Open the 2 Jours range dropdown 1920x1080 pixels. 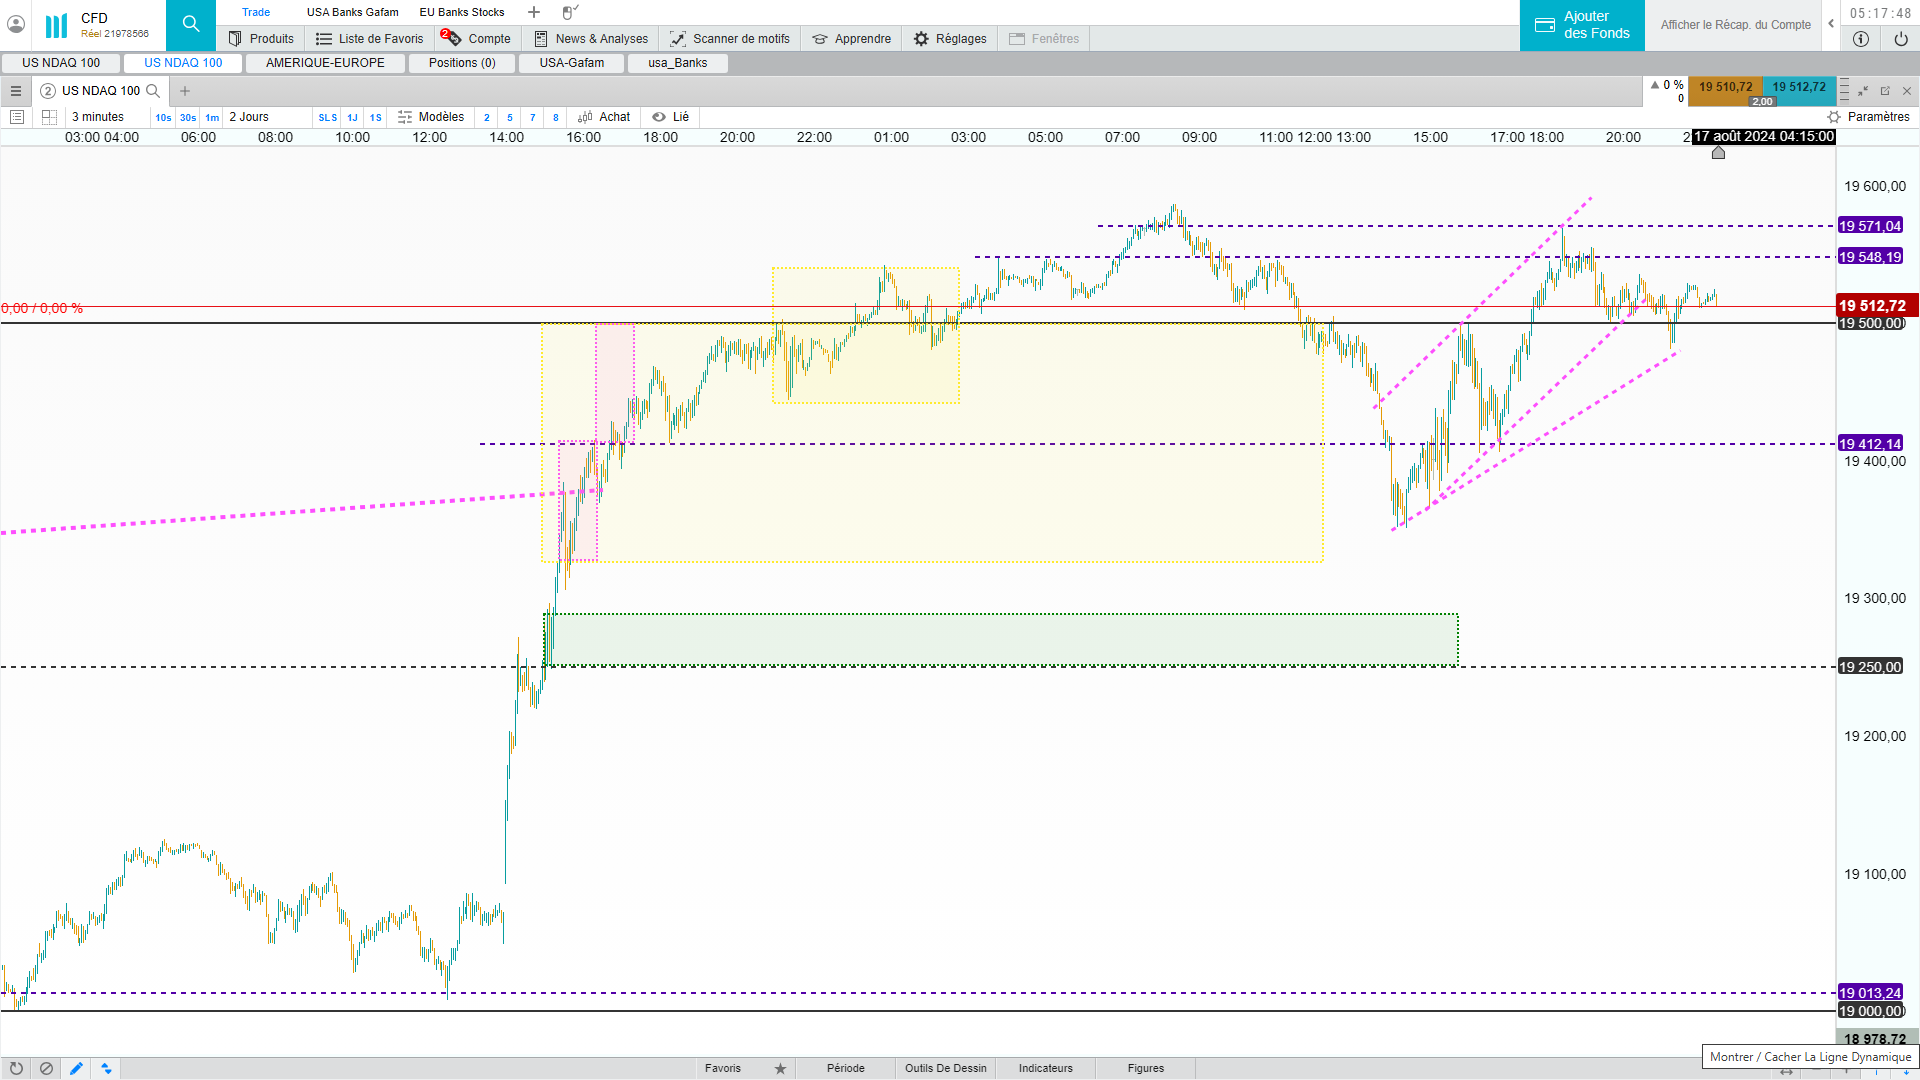point(249,117)
